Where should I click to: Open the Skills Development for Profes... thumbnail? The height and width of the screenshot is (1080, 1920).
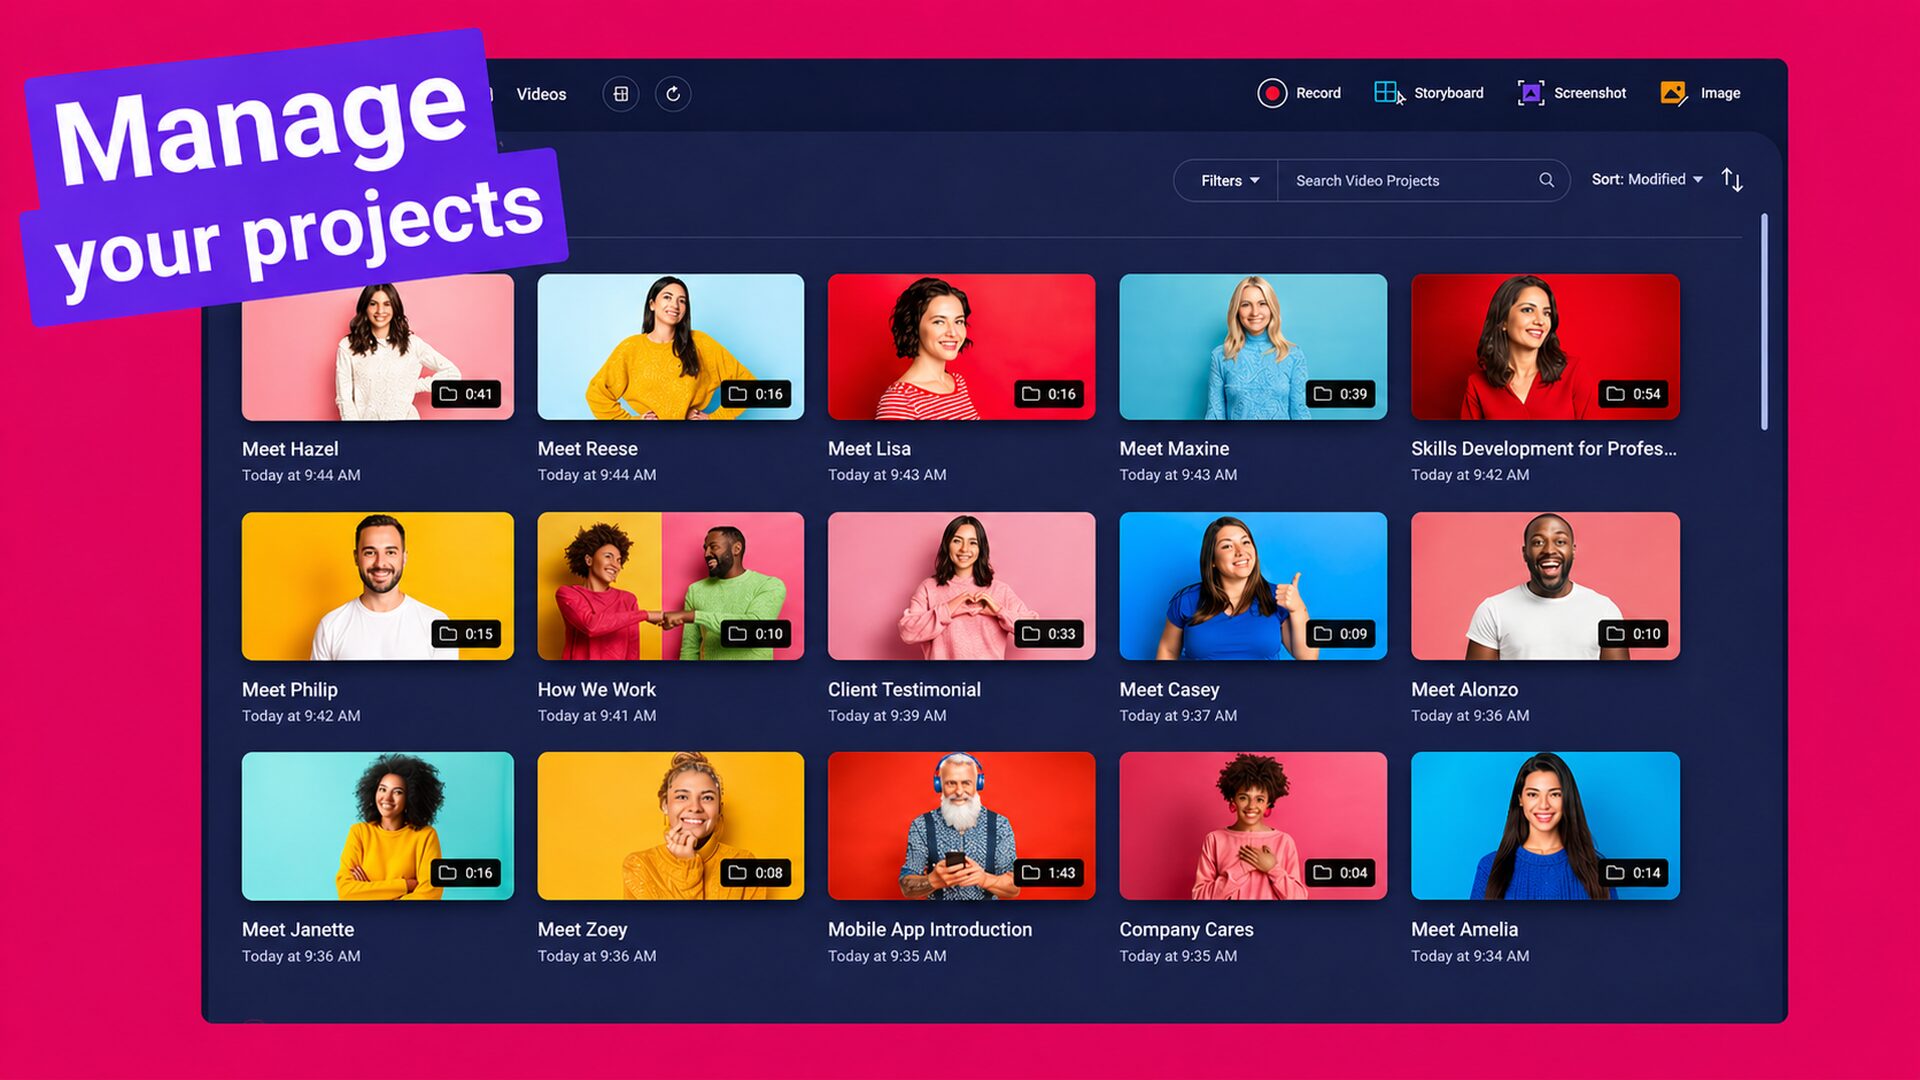pyautogui.click(x=1544, y=346)
